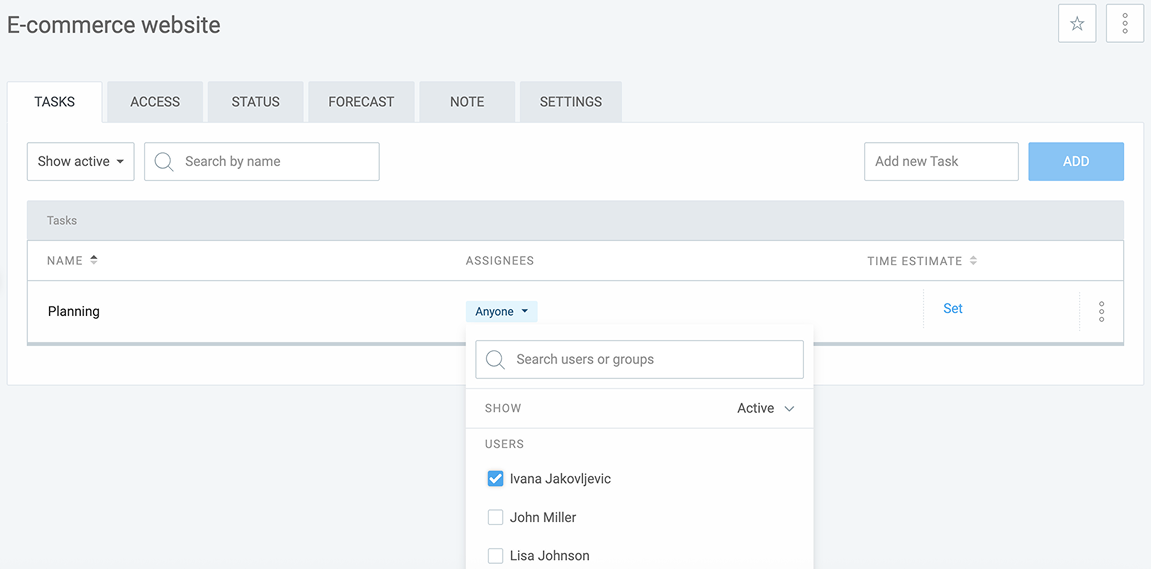Viewport: 1151px width, 569px height.
Task: Sort tasks by the Name column arrow
Action: point(94,260)
